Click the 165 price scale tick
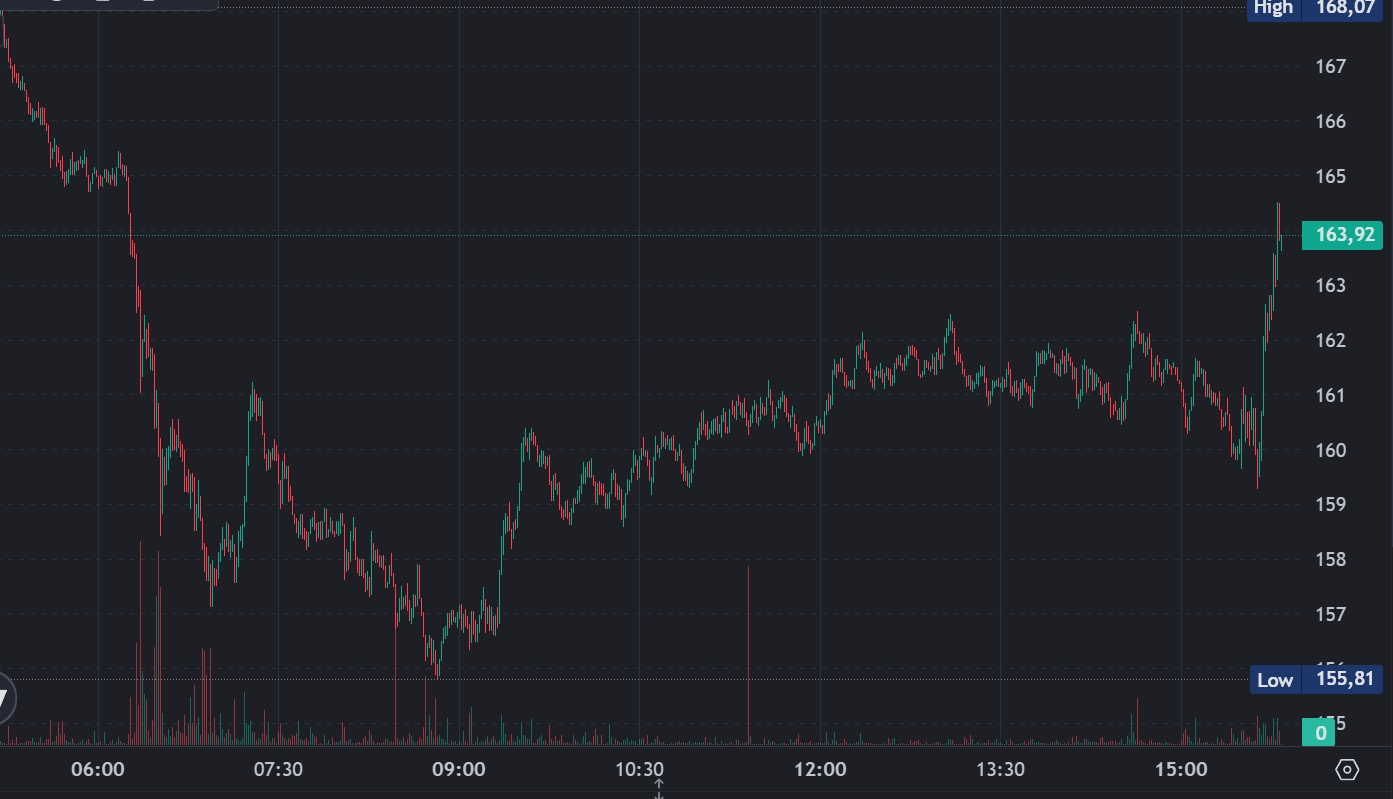1393x799 pixels. (x=1331, y=176)
